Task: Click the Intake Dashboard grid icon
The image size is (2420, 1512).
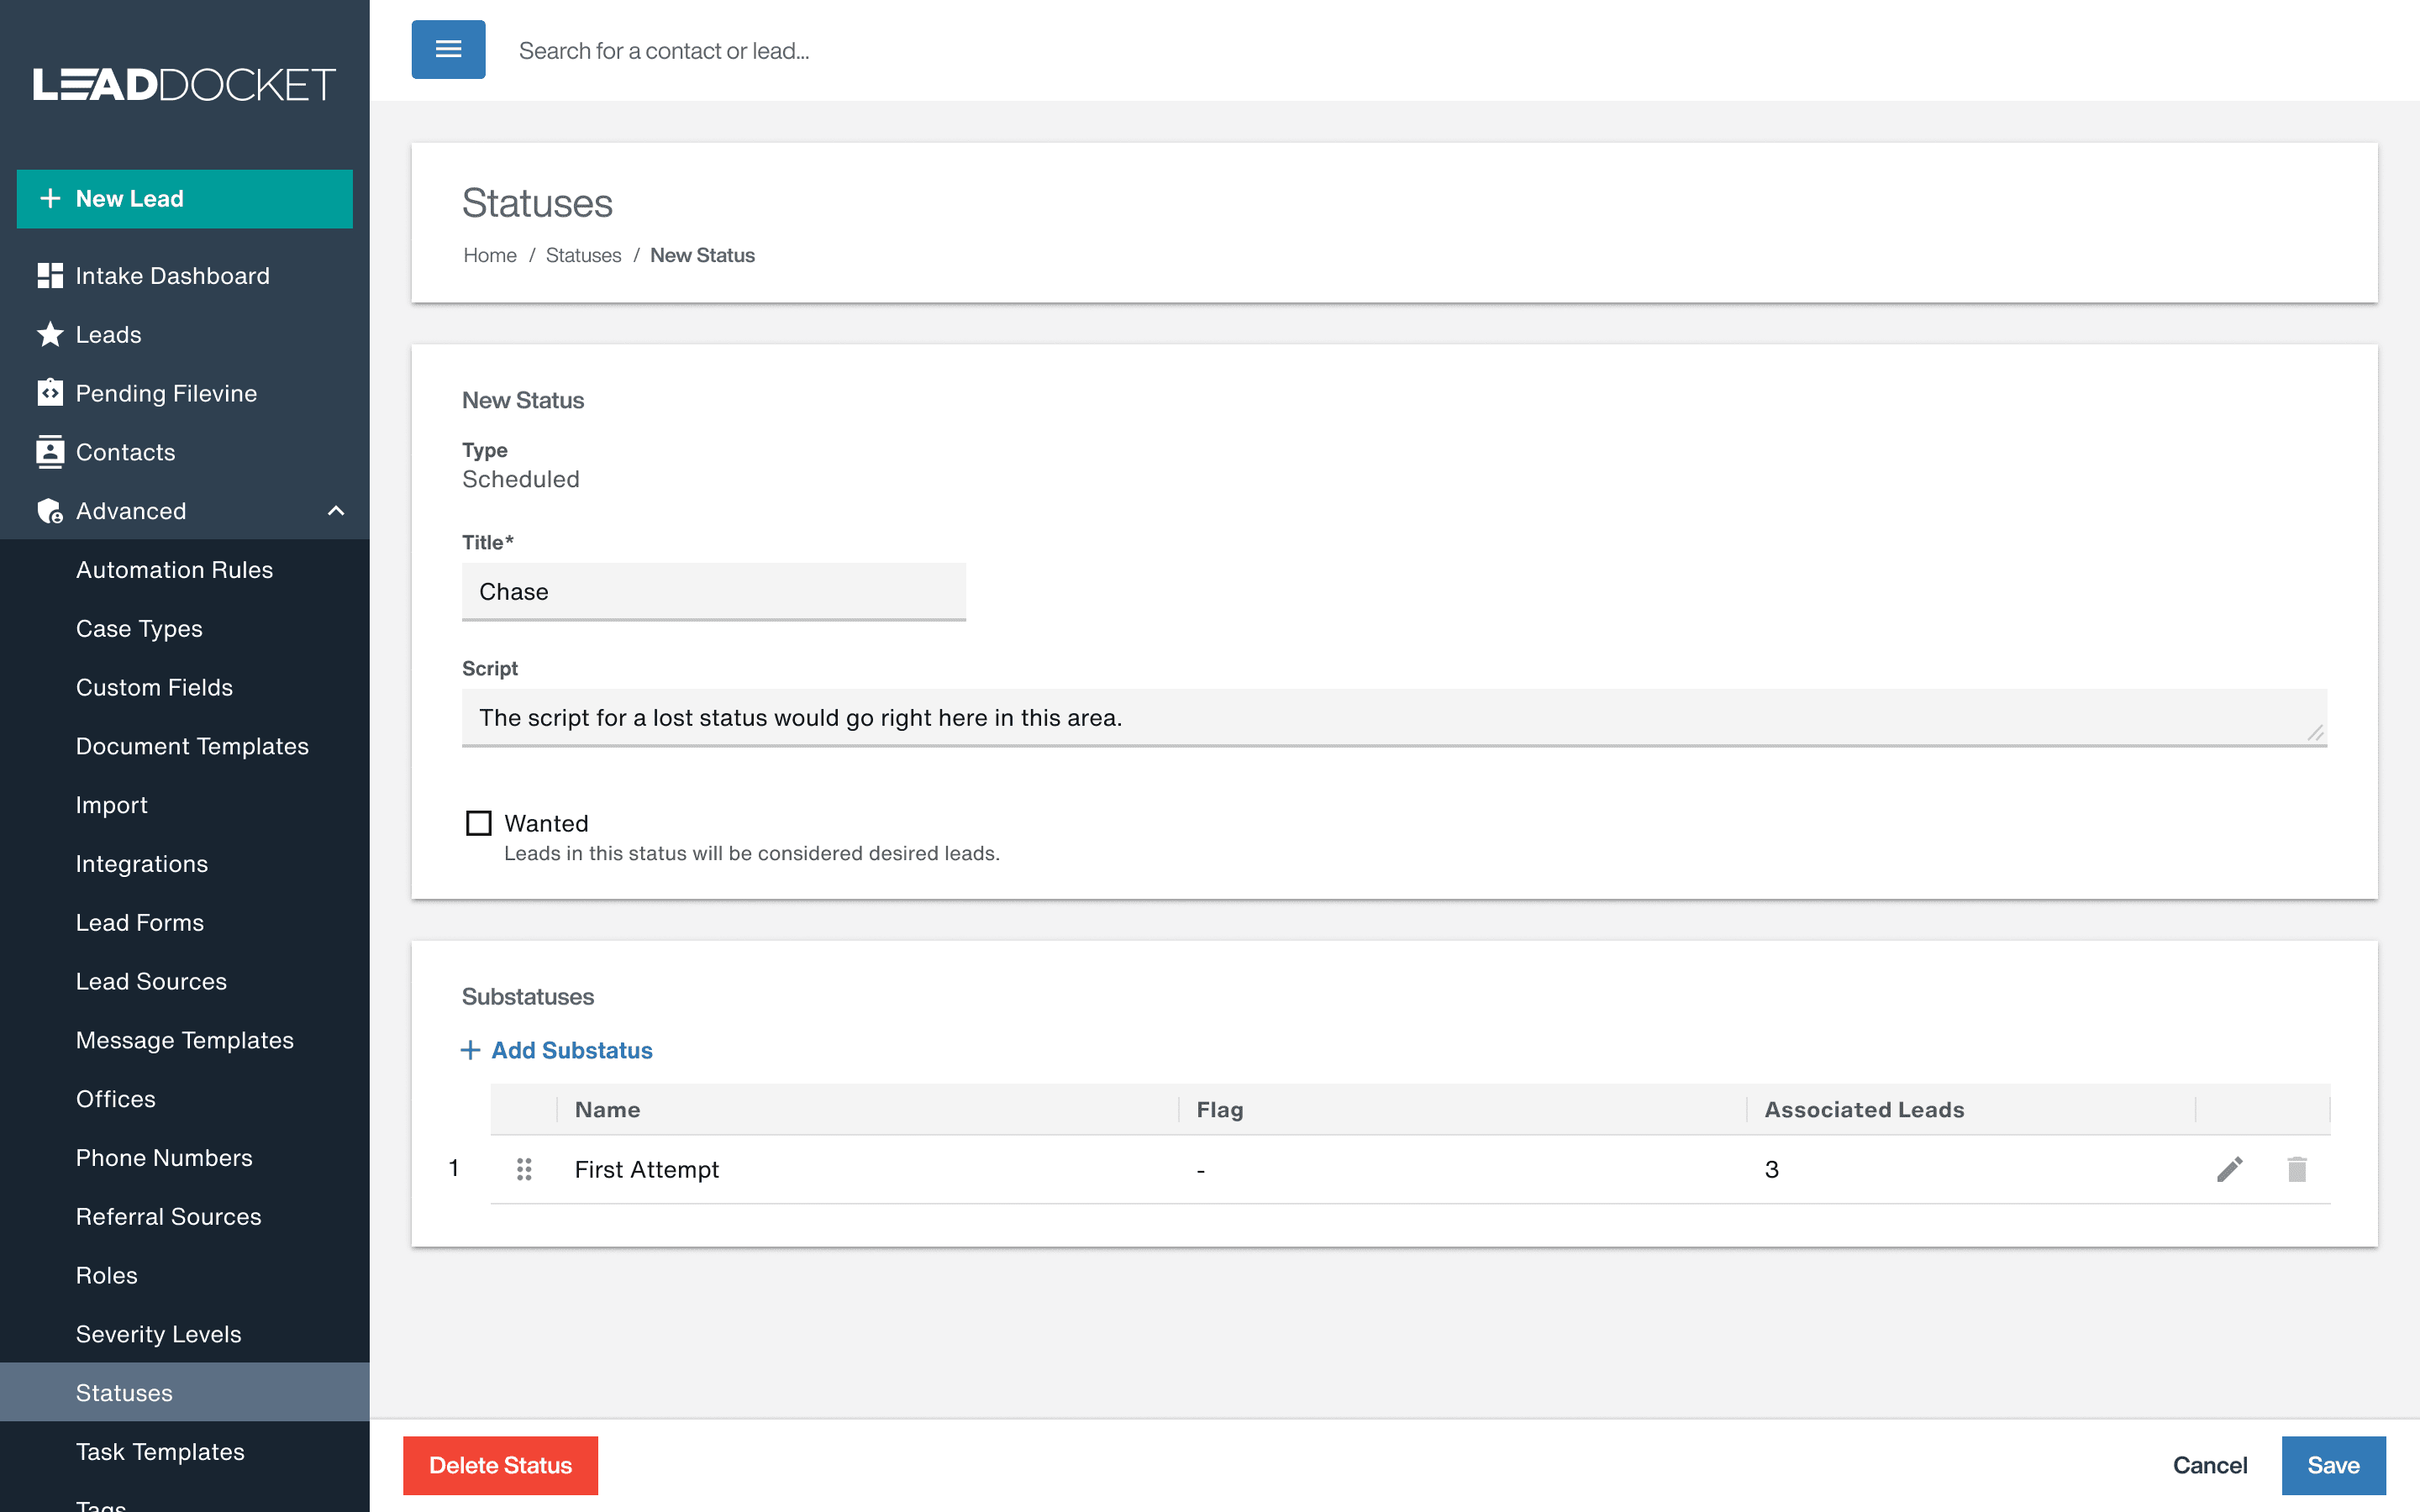Action: click(50, 275)
